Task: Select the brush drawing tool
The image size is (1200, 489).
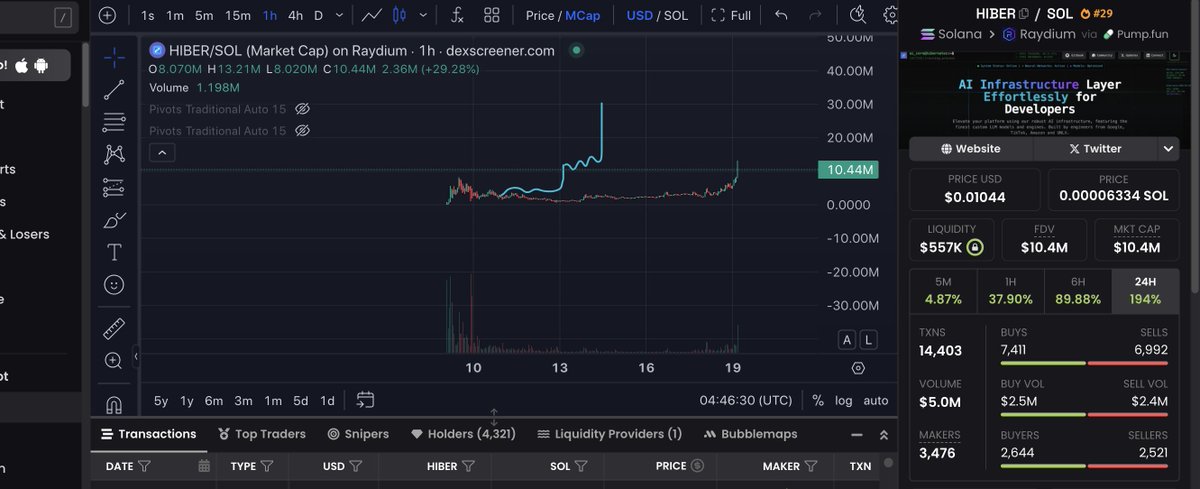Action: pyautogui.click(x=114, y=220)
